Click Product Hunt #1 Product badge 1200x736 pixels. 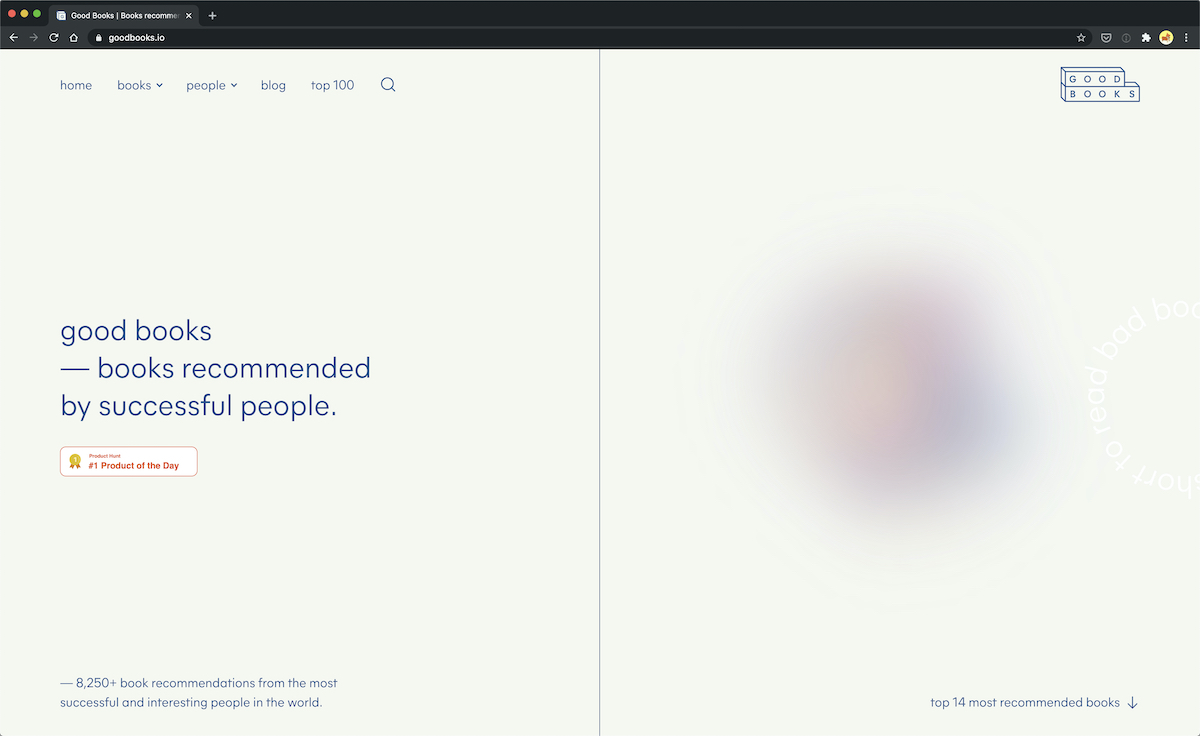[x=129, y=461]
